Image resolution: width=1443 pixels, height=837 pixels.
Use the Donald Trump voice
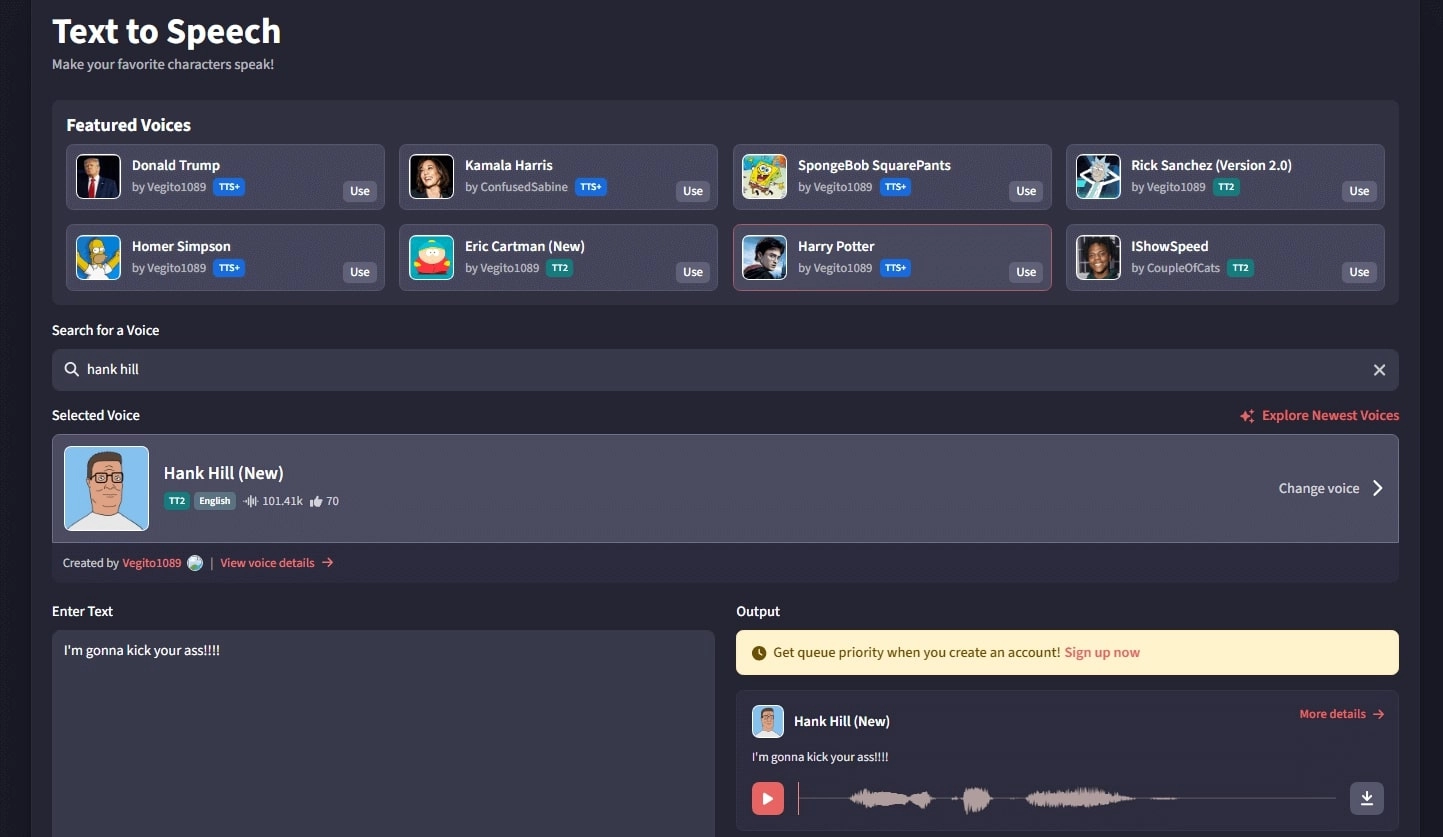360,191
